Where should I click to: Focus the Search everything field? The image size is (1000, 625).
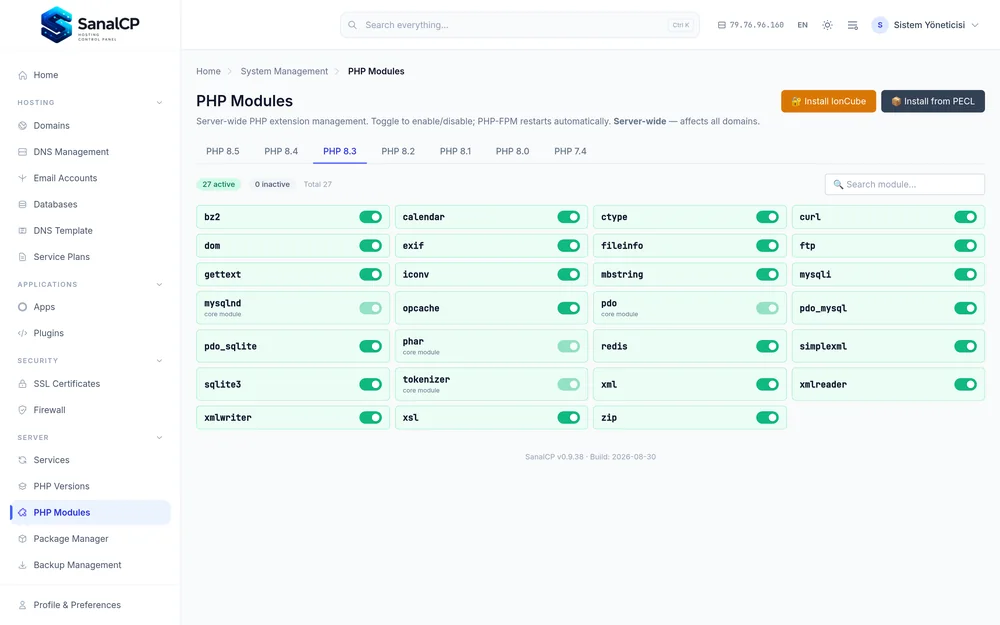point(520,25)
